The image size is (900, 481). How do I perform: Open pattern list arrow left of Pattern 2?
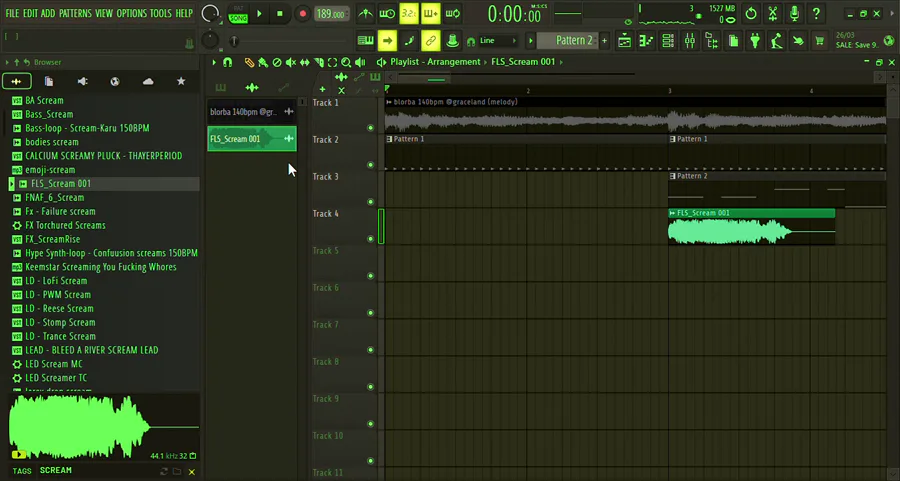531,41
